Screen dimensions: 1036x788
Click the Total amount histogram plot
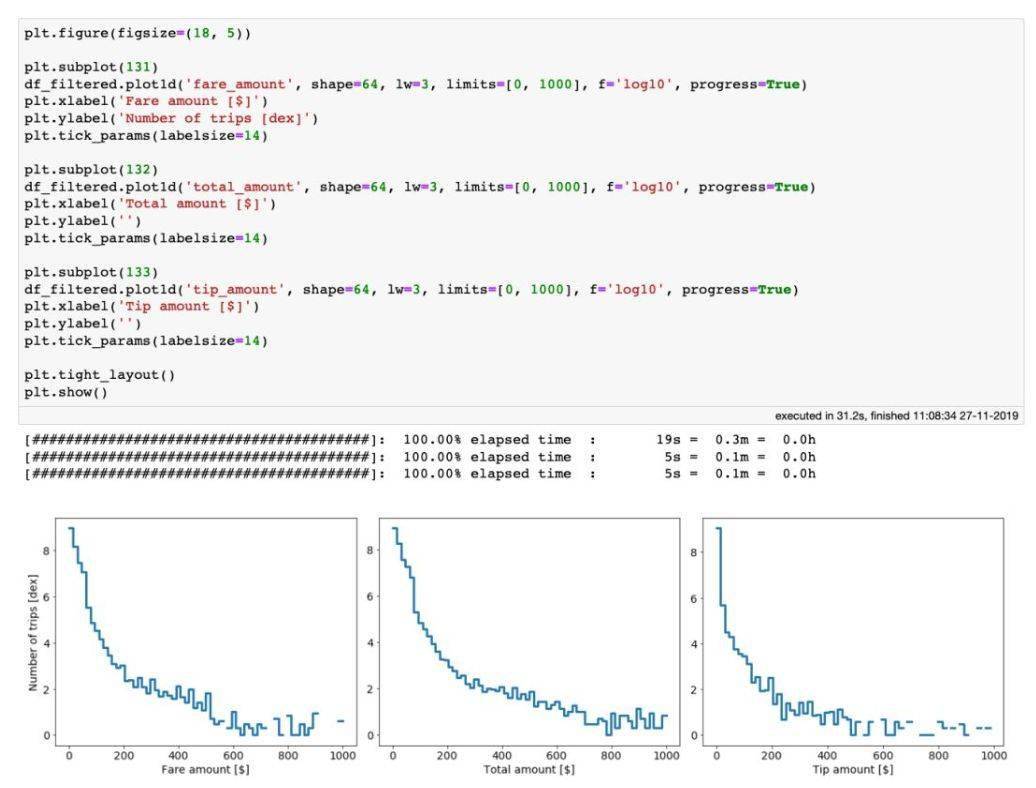click(529, 631)
